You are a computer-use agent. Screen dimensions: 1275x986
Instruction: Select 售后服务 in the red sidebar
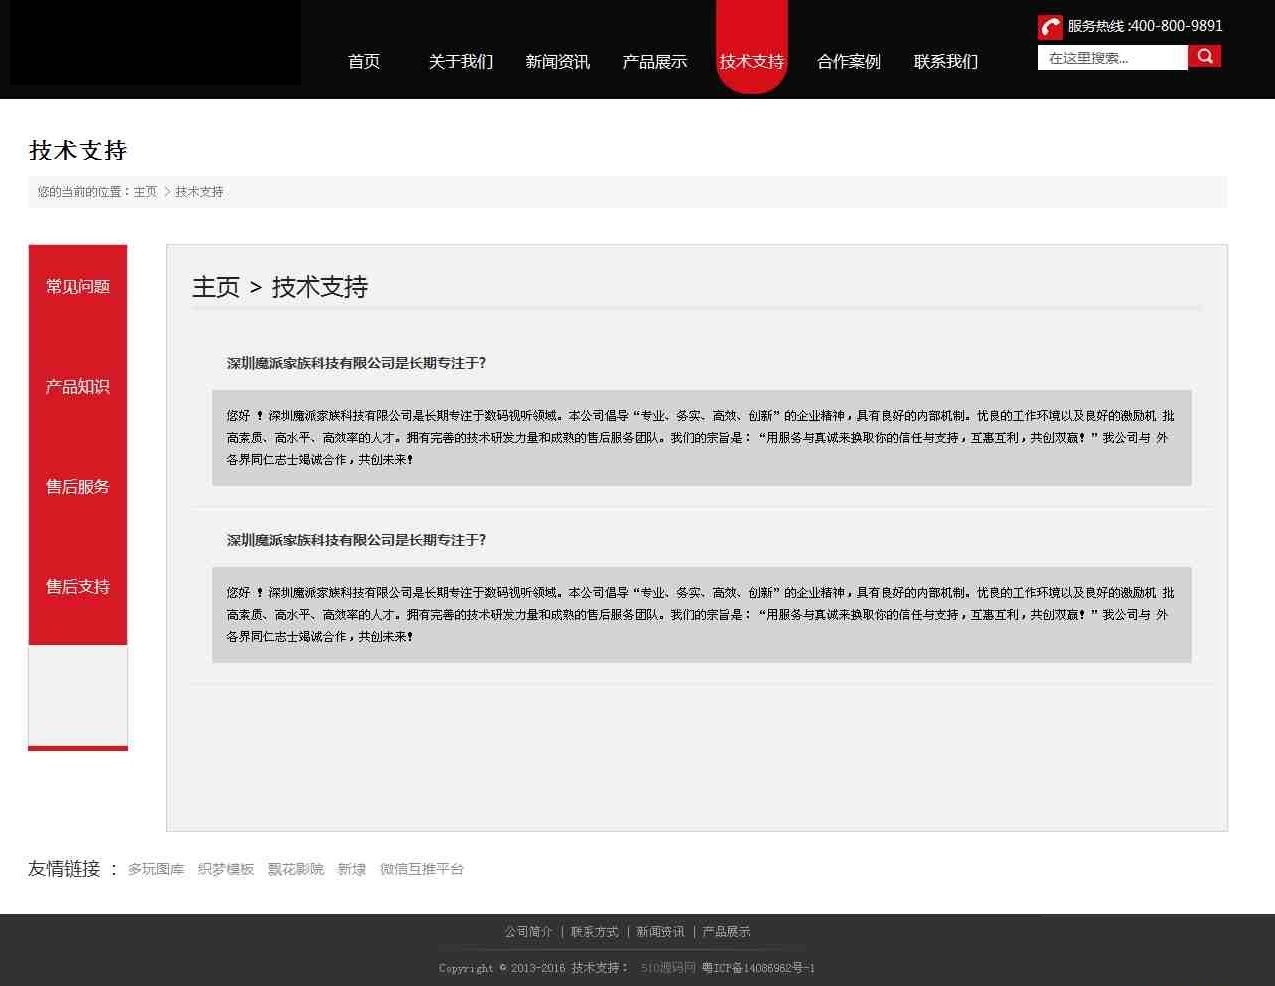(x=78, y=487)
